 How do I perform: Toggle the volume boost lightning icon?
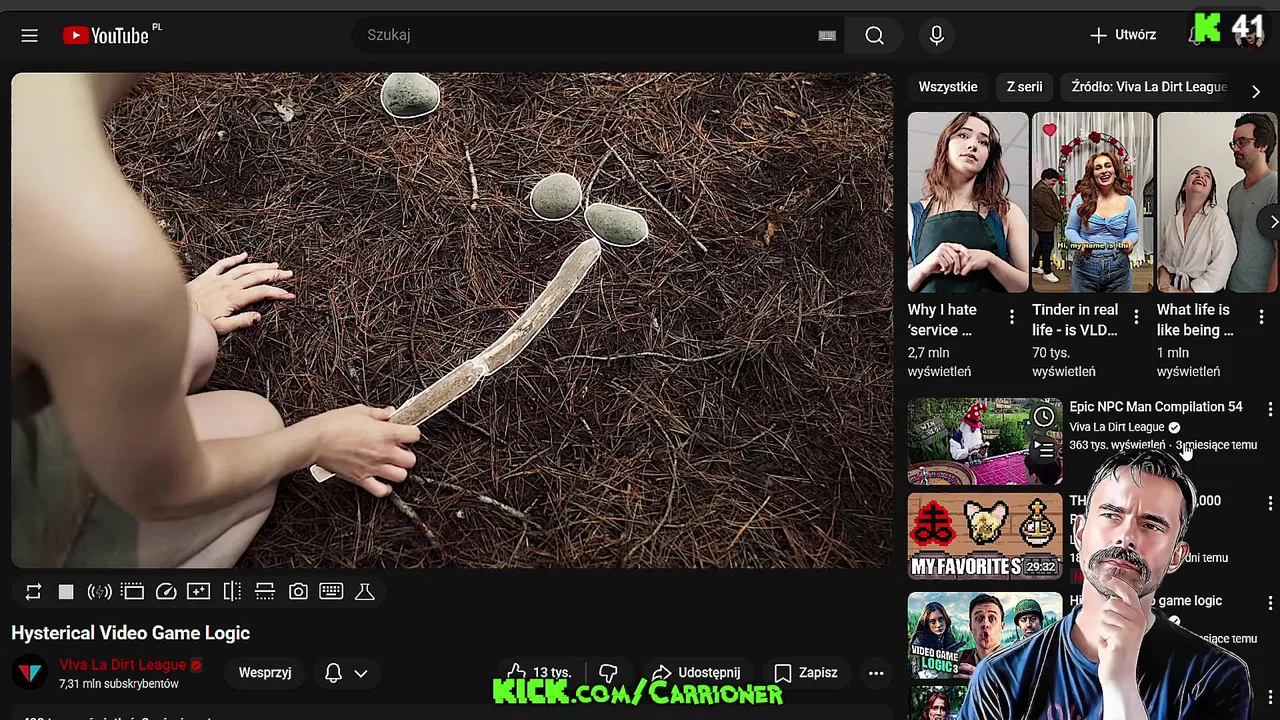(x=99, y=592)
